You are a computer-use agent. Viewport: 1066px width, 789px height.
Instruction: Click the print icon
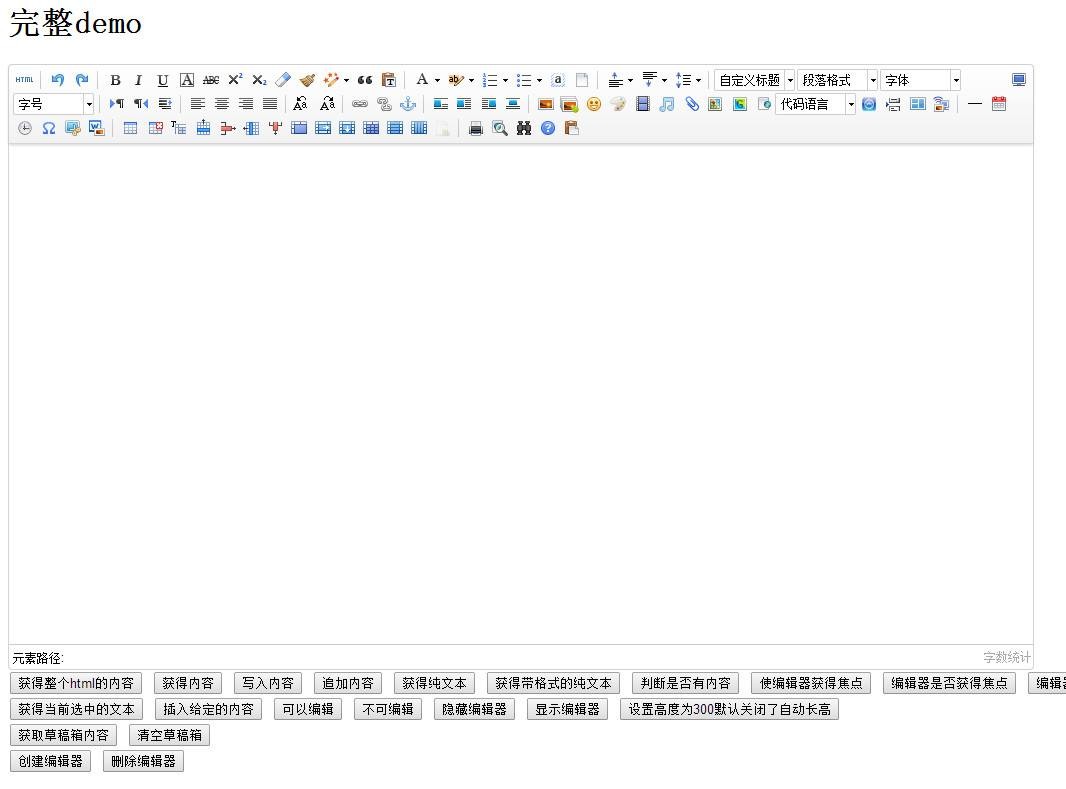tap(476, 128)
